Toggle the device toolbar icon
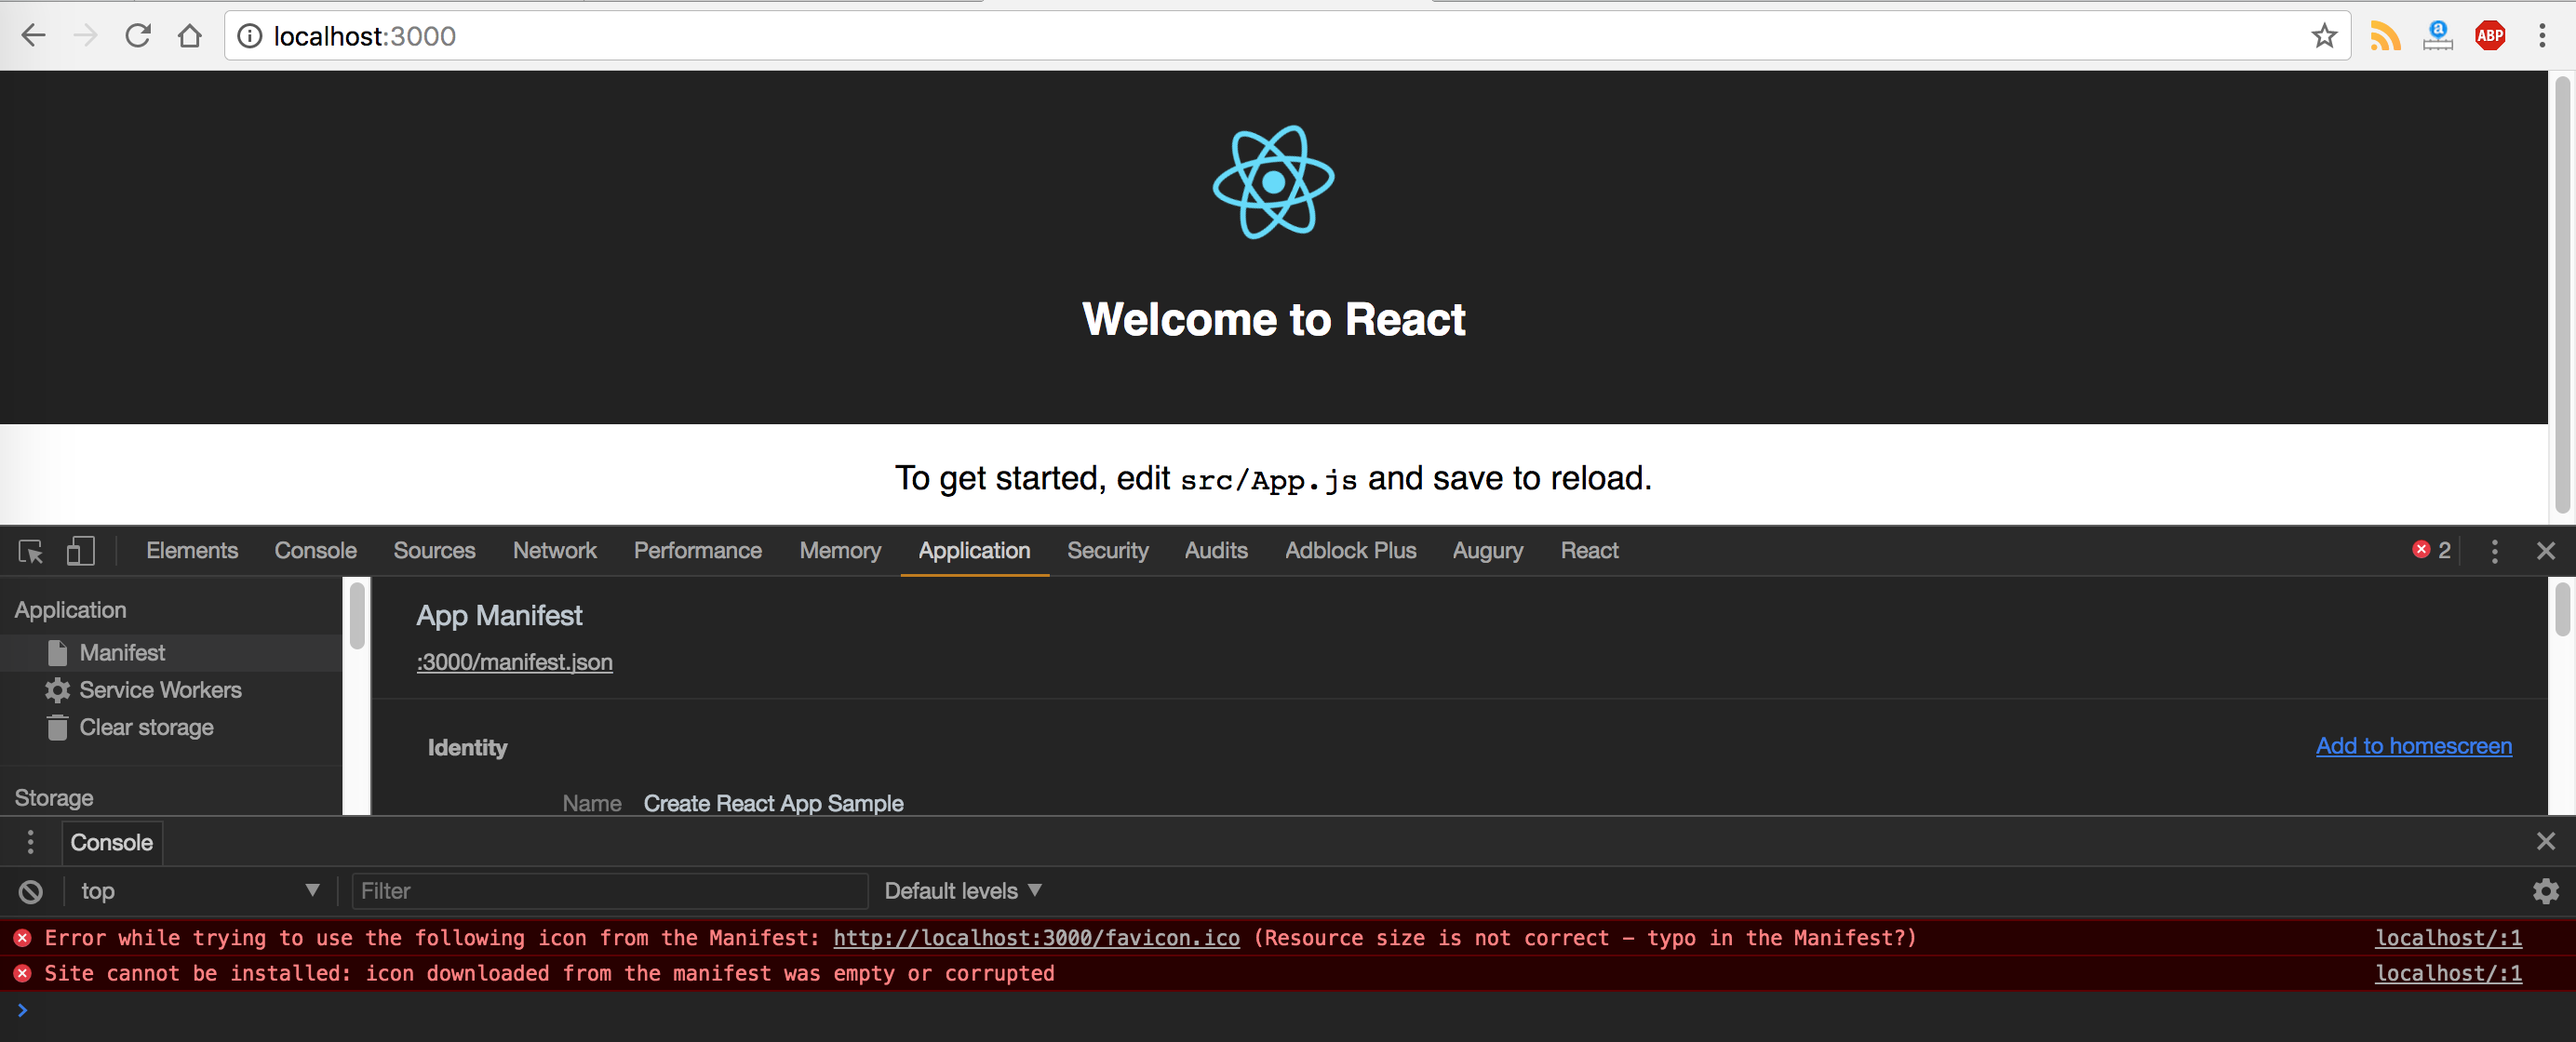2576x1042 pixels. [80, 551]
